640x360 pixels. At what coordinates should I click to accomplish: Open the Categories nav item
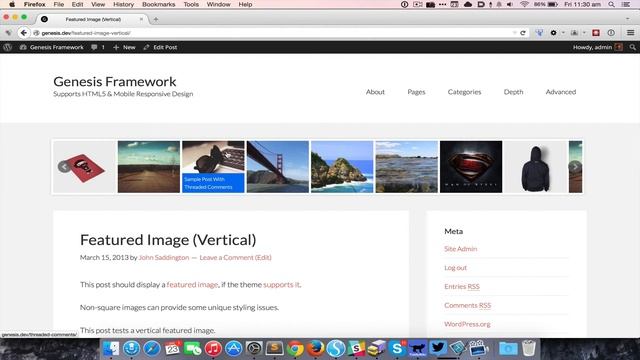coord(464,92)
